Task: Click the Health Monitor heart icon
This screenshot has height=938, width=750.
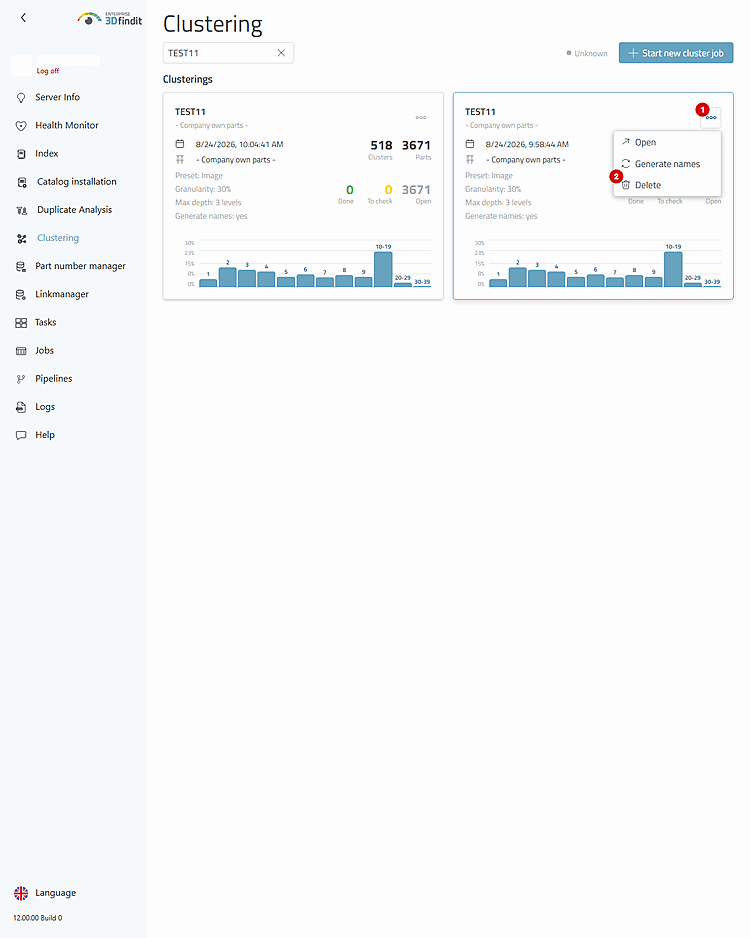Action: (21, 126)
